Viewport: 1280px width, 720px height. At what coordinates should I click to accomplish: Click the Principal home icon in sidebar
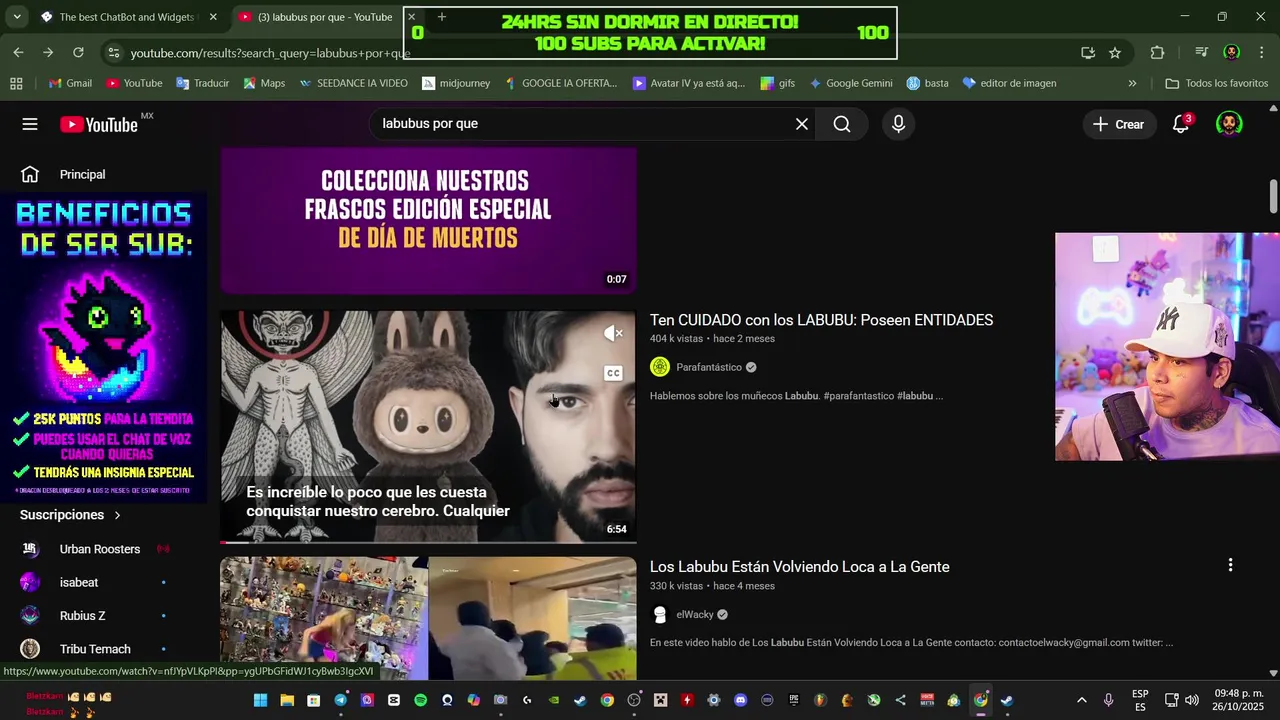click(x=30, y=174)
